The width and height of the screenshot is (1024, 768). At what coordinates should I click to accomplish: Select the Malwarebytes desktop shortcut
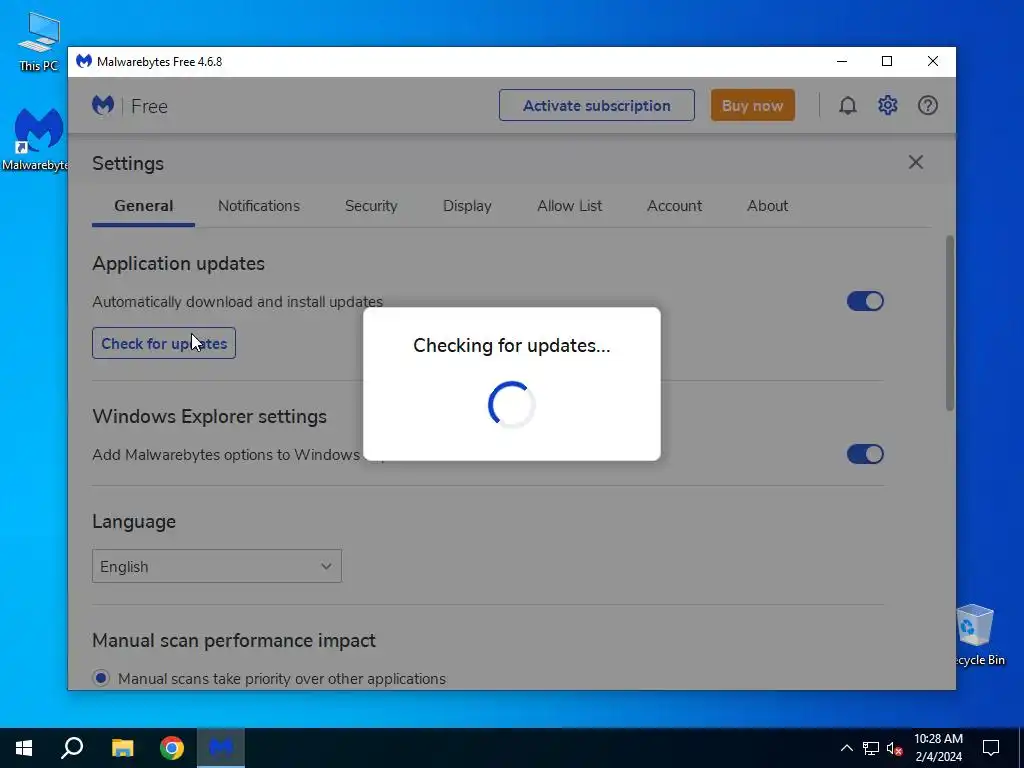pos(37,140)
